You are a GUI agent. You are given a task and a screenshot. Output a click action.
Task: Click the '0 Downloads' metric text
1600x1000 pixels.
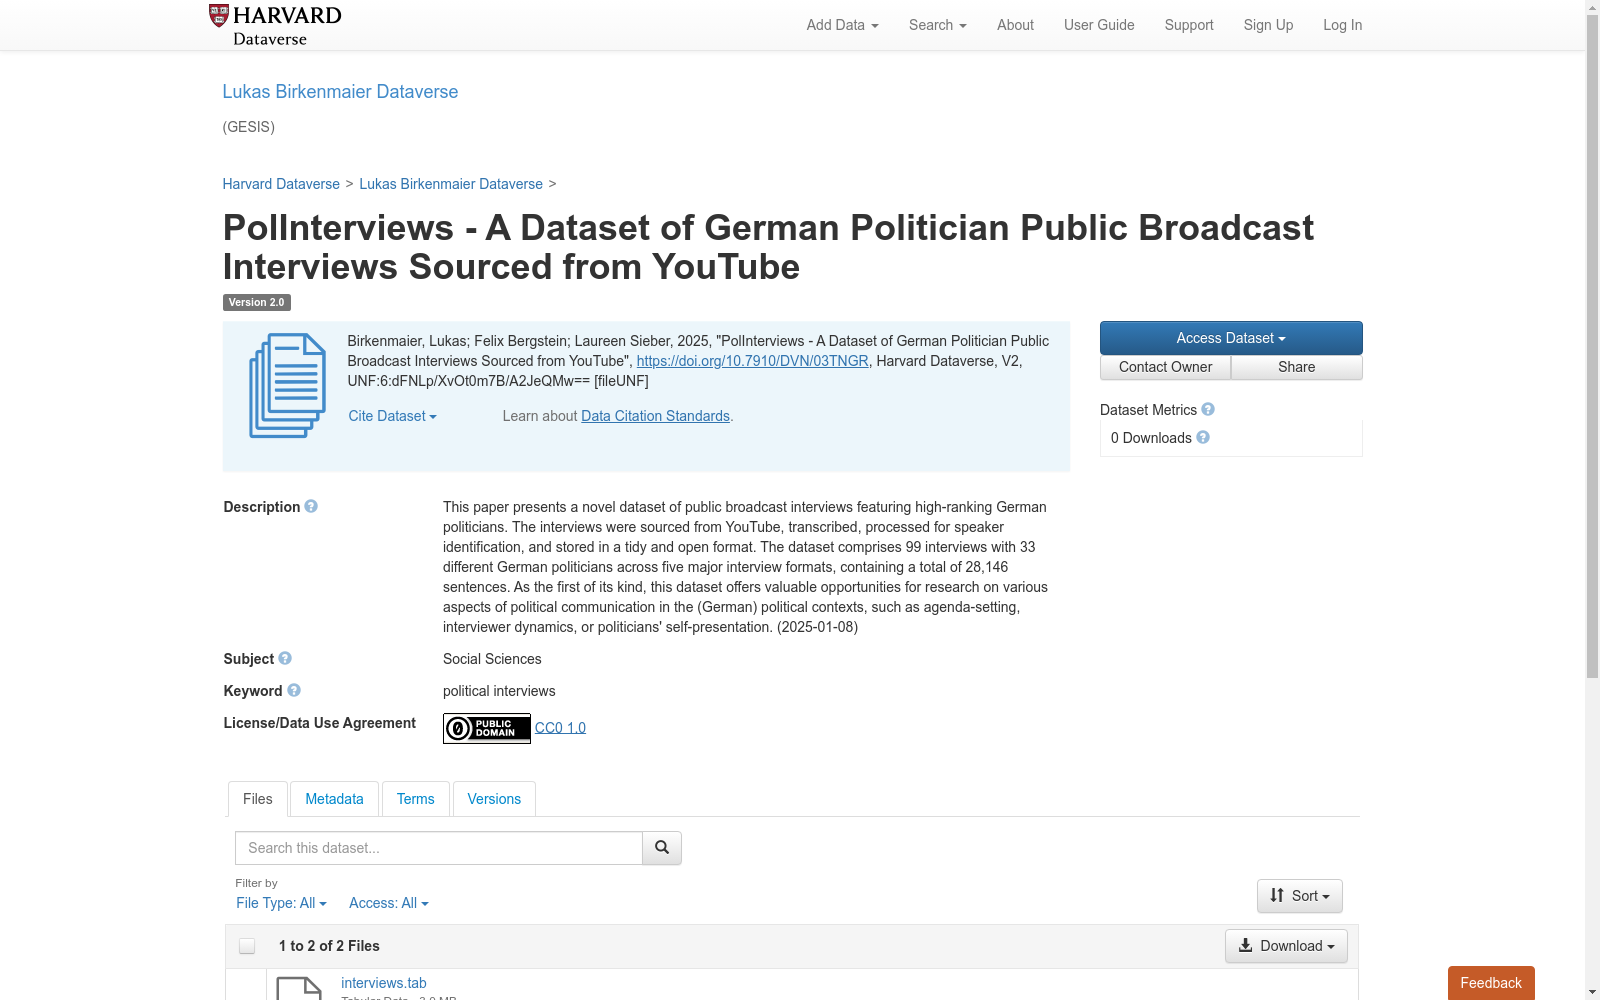1151,438
